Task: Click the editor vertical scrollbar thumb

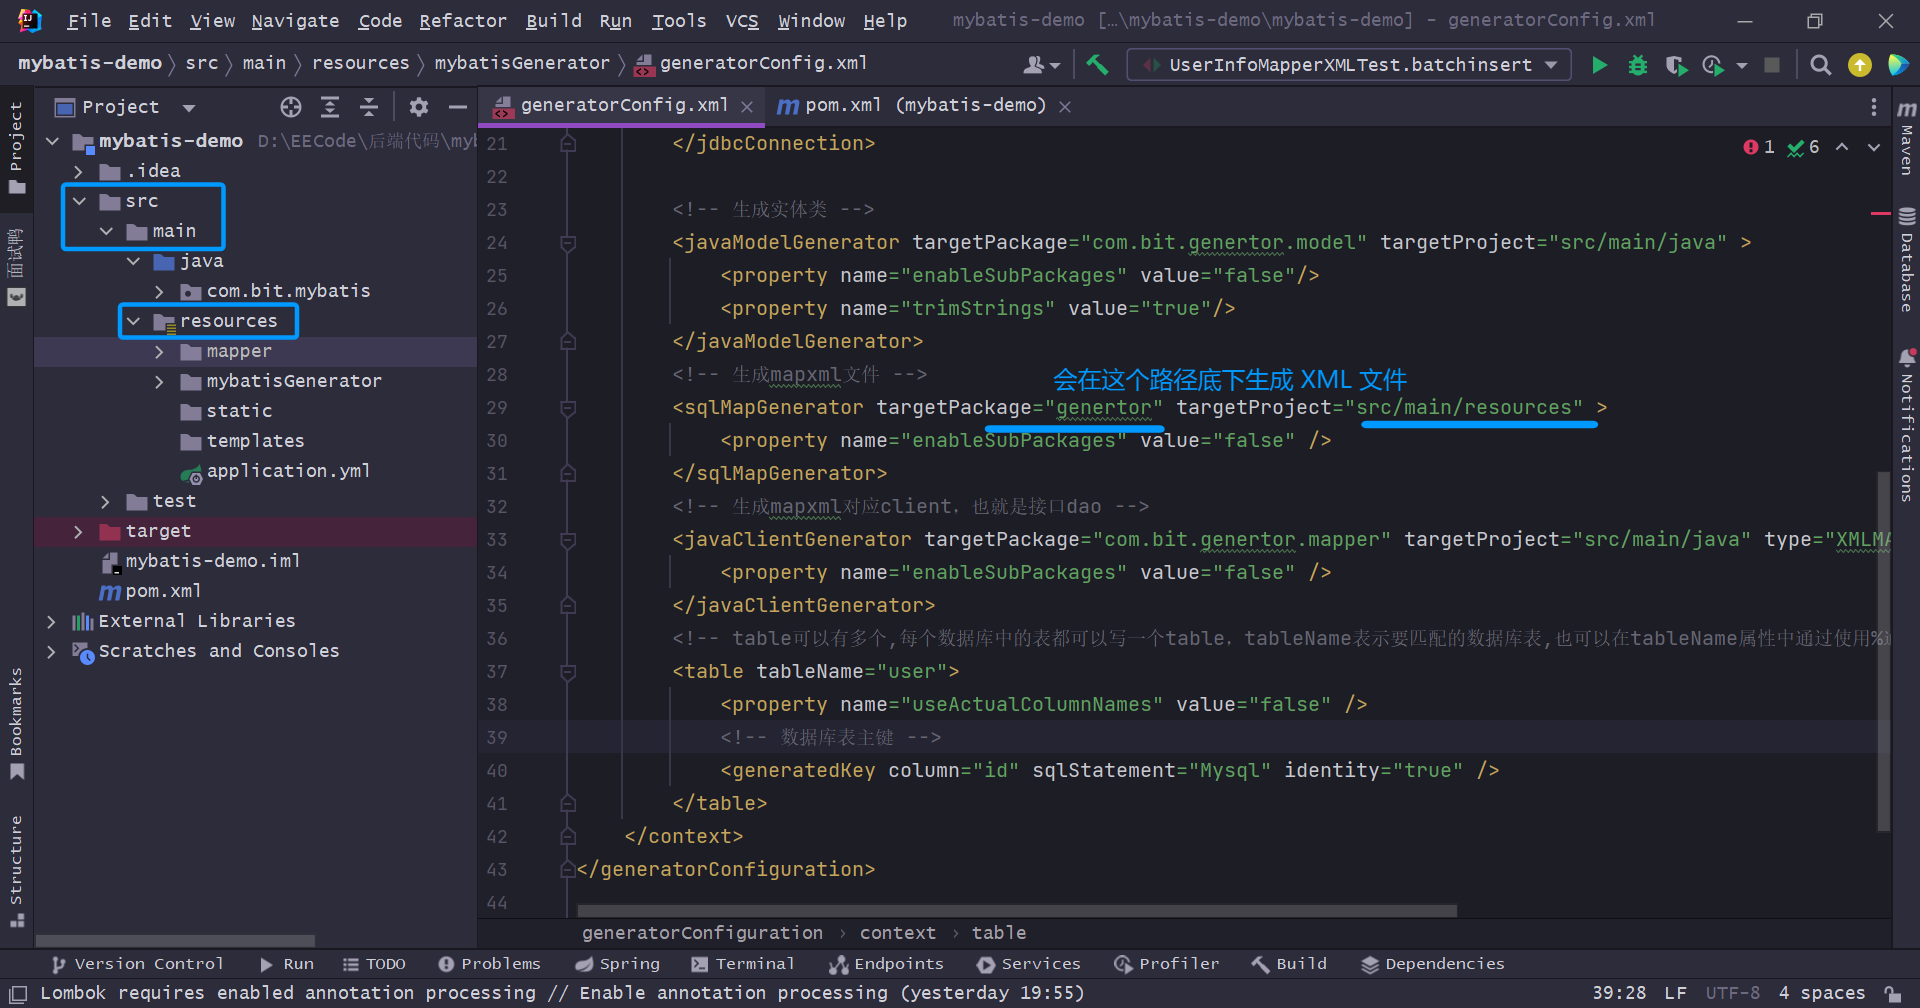Action: (1884, 650)
